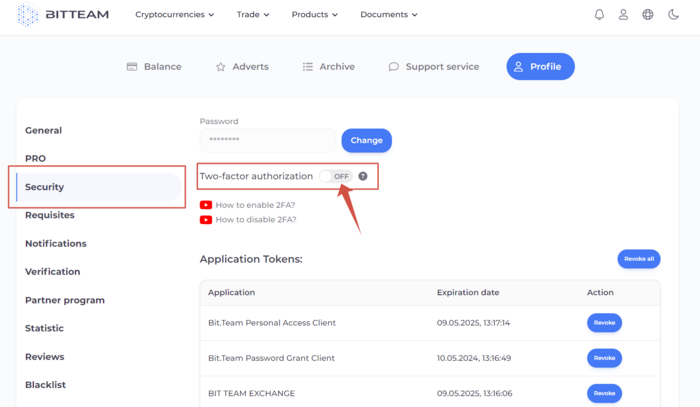The width and height of the screenshot is (700, 407).
Task: Click the two-factor help question mark icon
Action: [363, 176]
